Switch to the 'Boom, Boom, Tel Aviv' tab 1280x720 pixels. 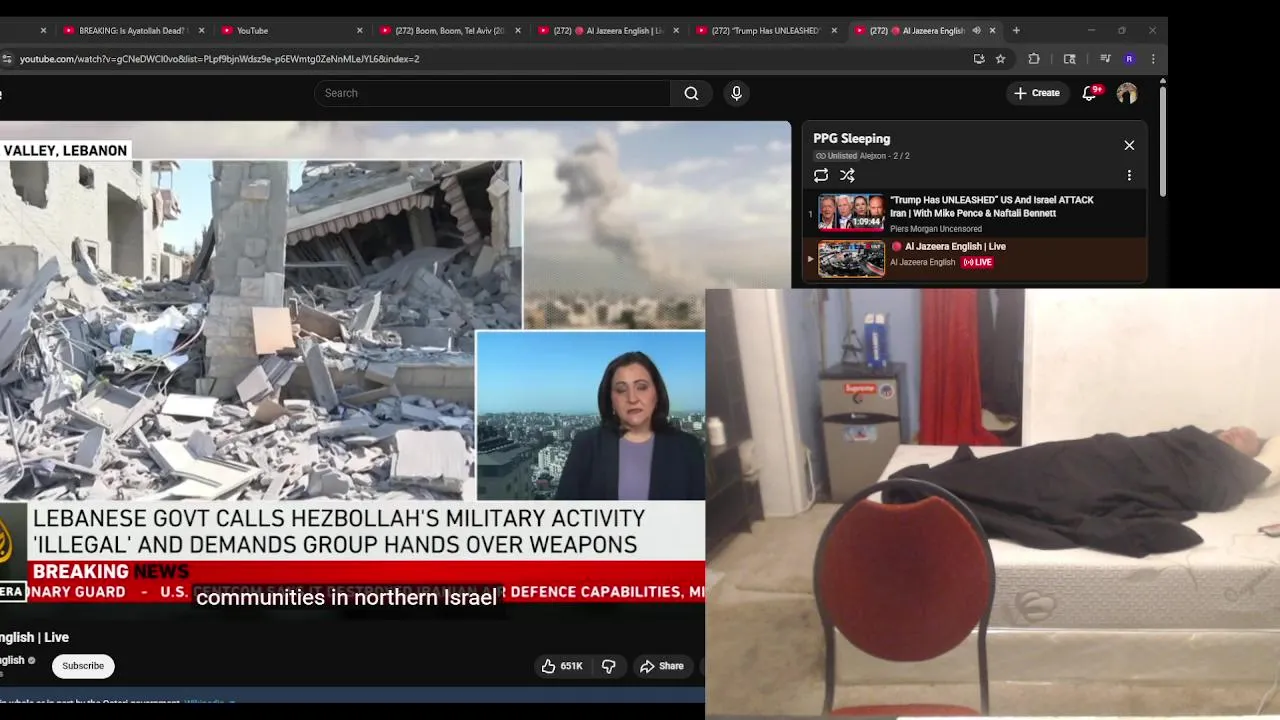click(x=448, y=31)
